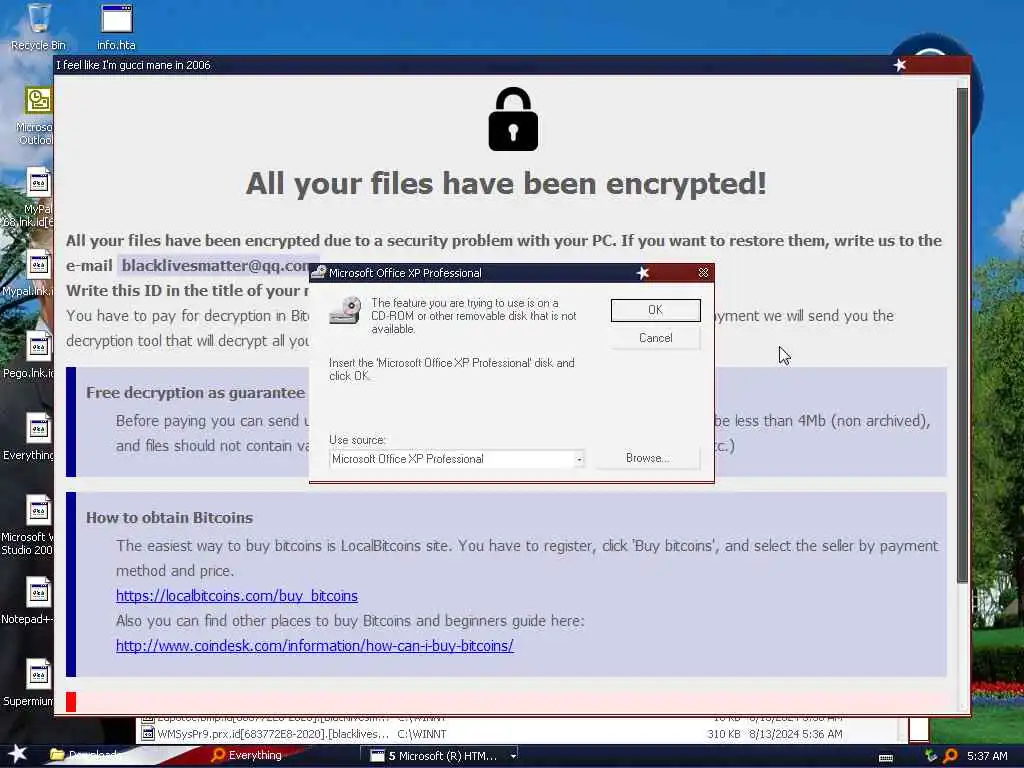Expand the grouped HTML taskbar button arrow
The height and width of the screenshot is (768, 1024).
513,756
